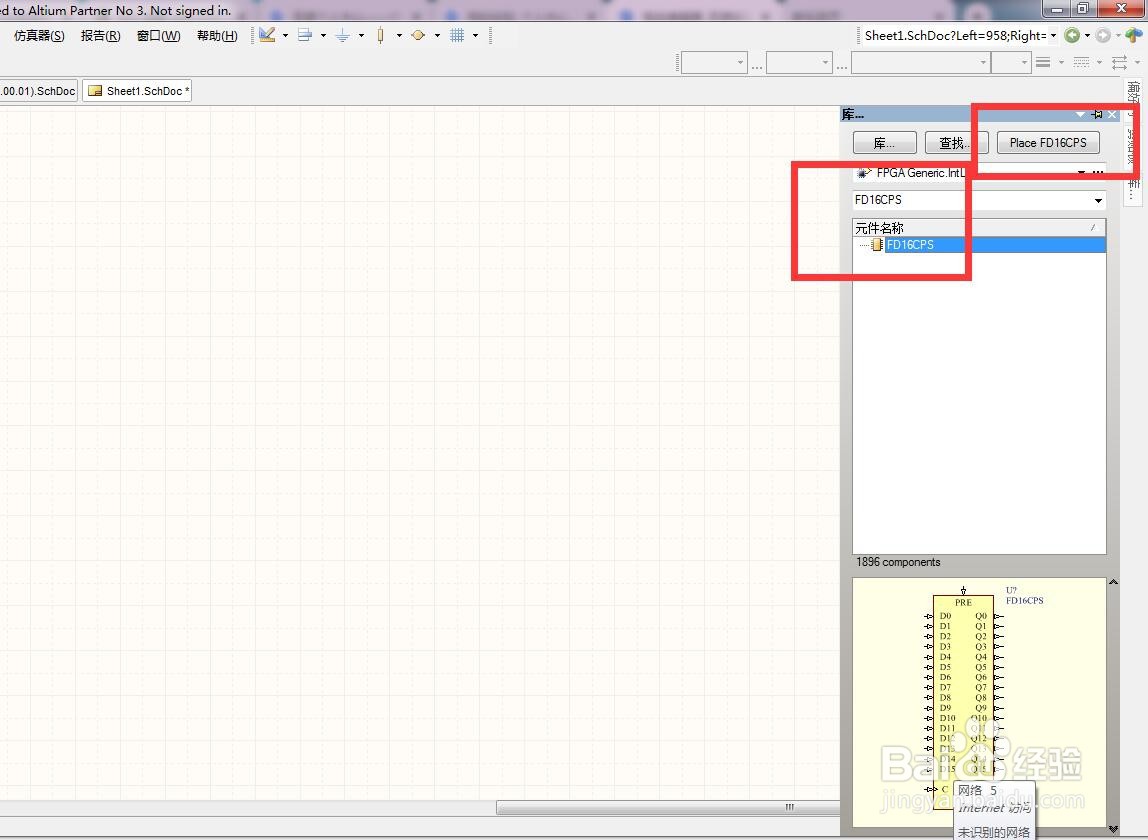
Task: Select the drawing utility tools icon
Action: (267, 34)
